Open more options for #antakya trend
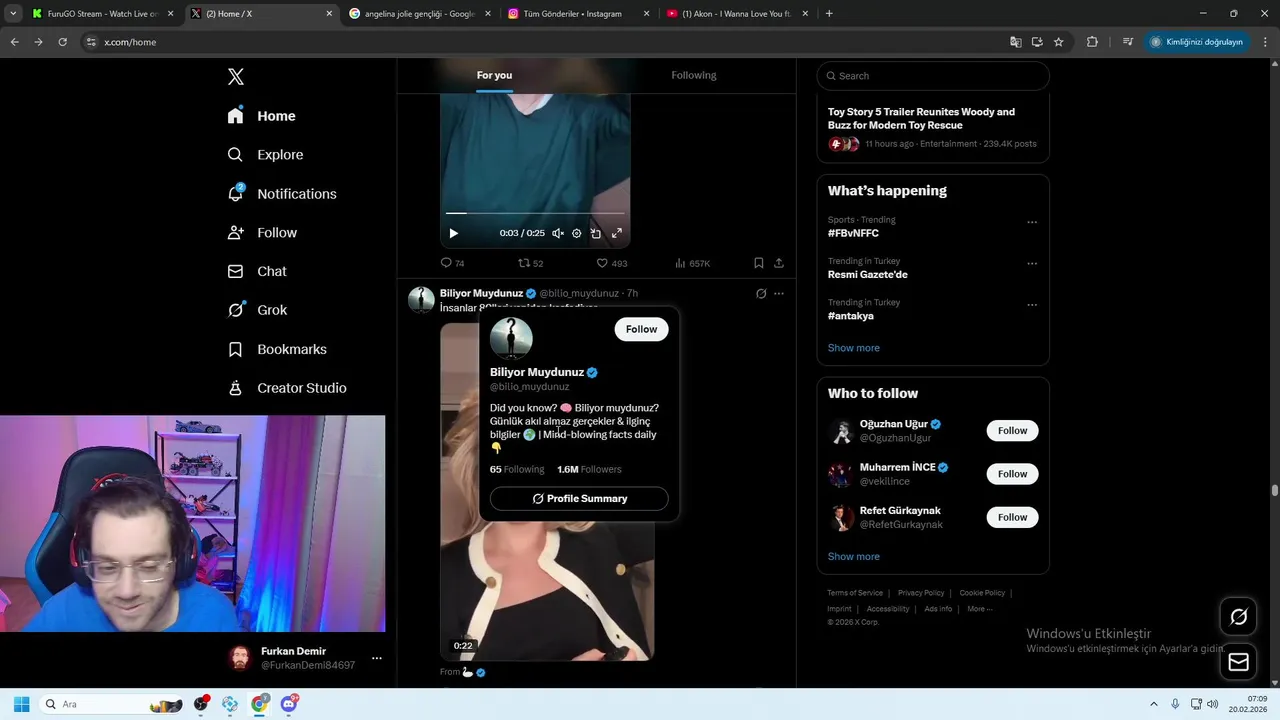This screenshot has height=720, width=1280. tap(1032, 305)
